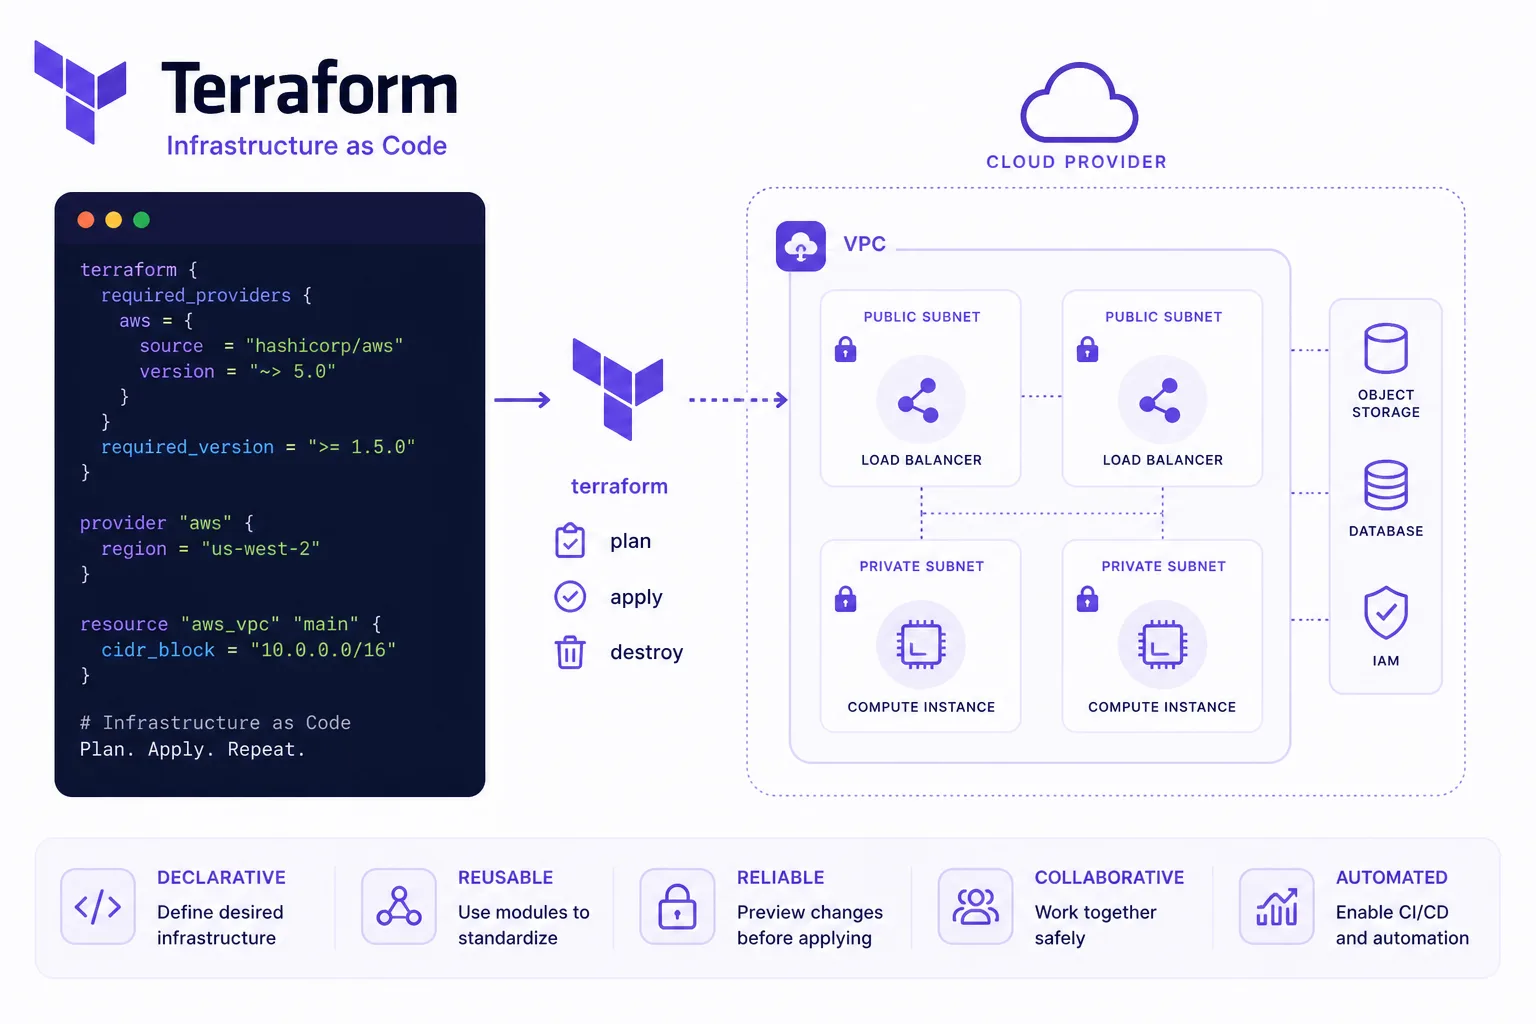Viewport: 1536px width, 1024px height.
Task: Click the red dot in code window
Action: click(x=86, y=220)
